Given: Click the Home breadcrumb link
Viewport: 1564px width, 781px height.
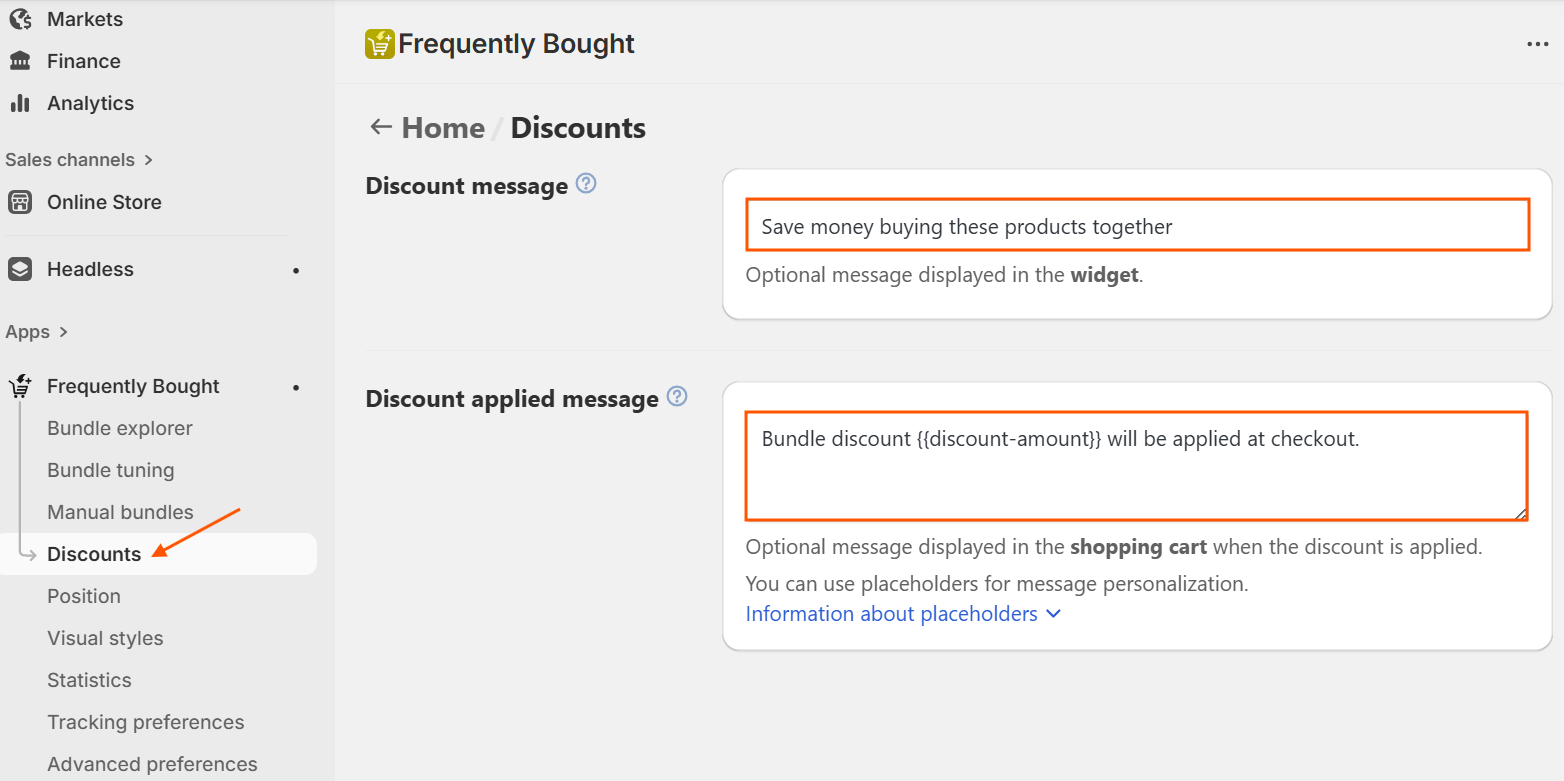Looking at the screenshot, I should click(x=443, y=128).
